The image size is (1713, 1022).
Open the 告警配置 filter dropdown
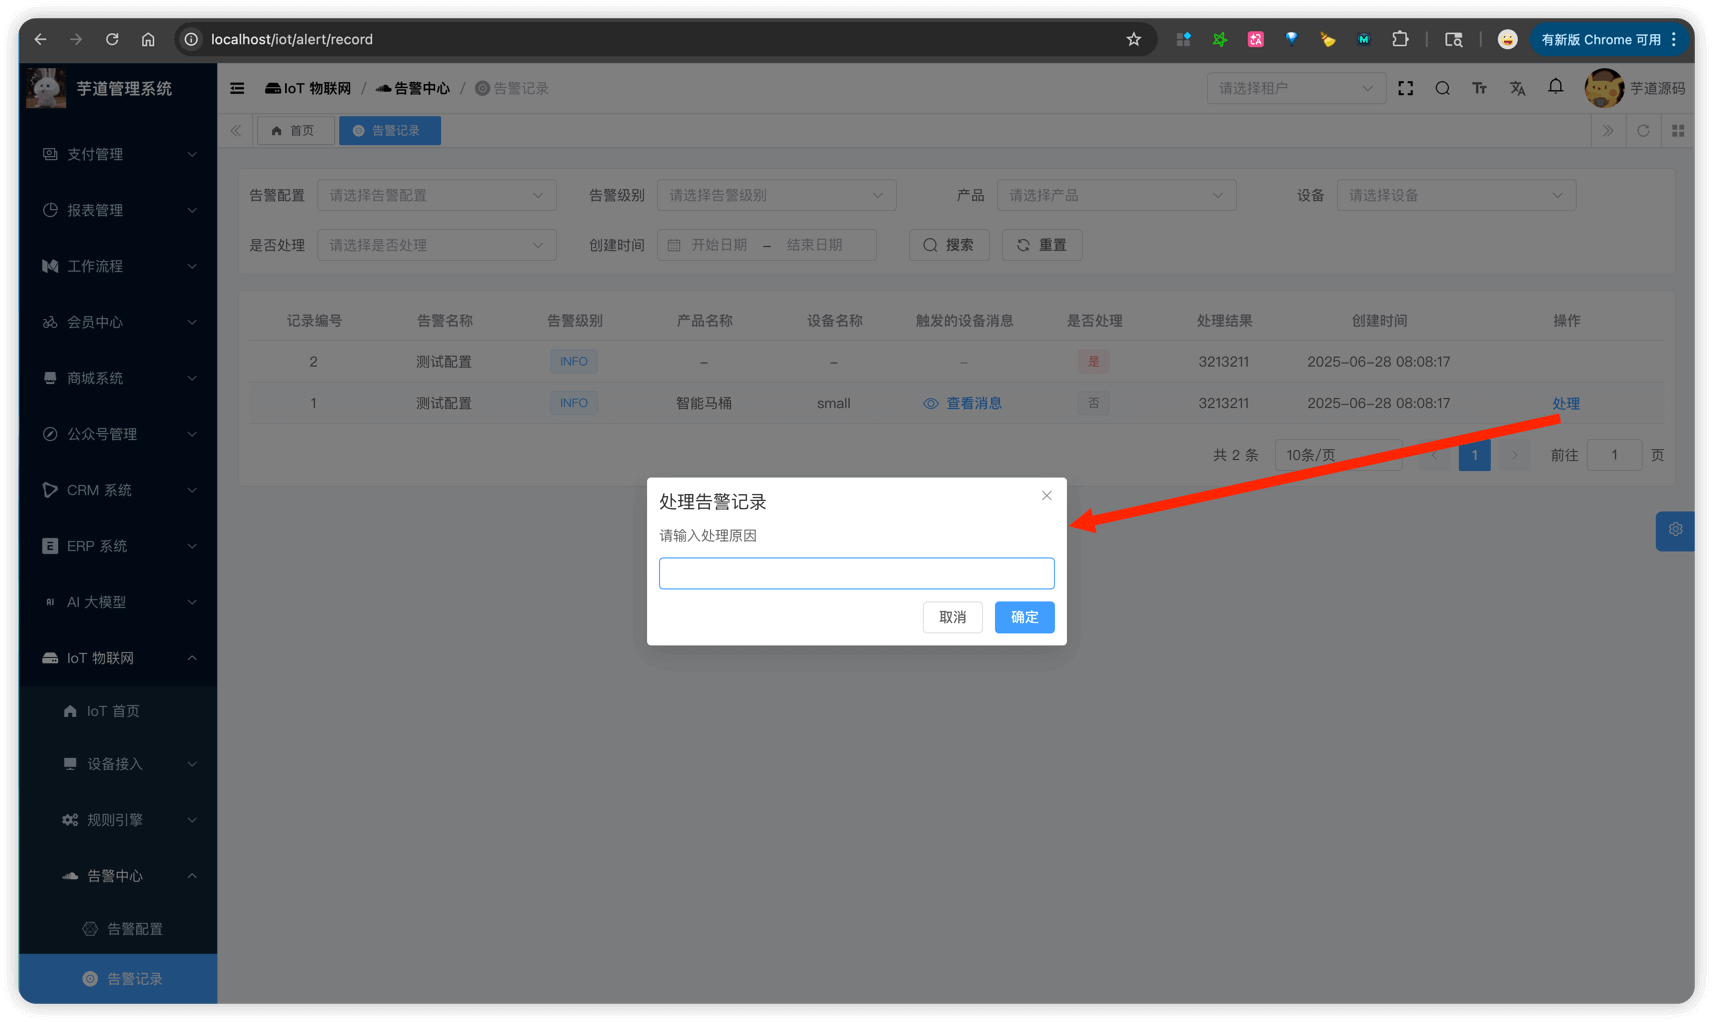click(436, 195)
